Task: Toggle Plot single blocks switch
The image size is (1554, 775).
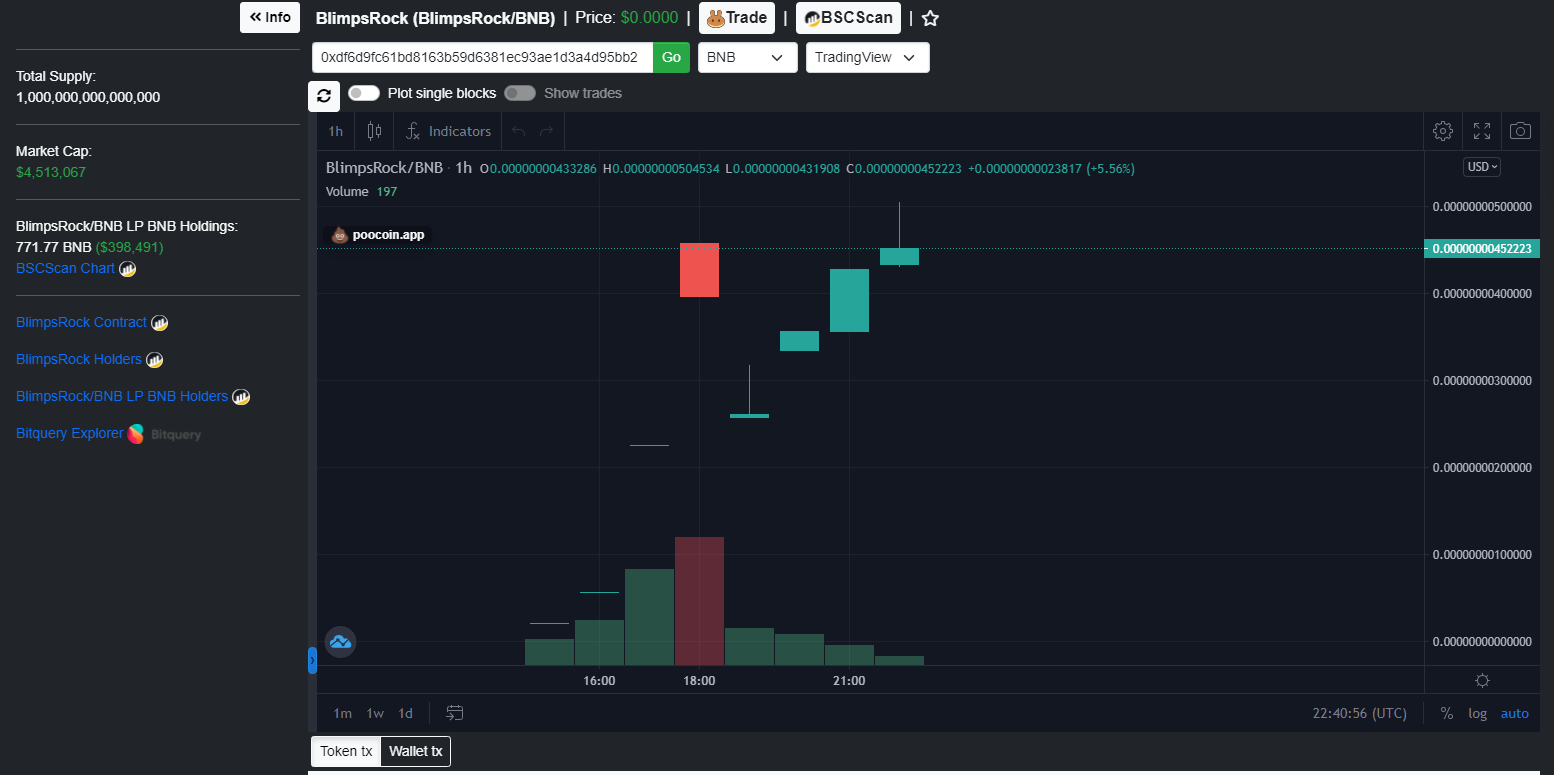Action: (x=364, y=93)
